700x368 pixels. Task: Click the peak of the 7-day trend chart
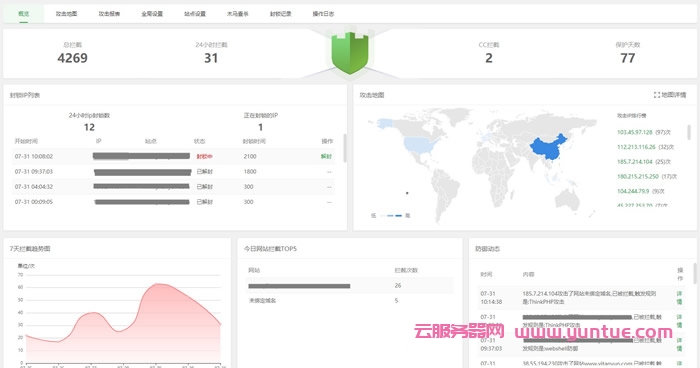[156, 284]
